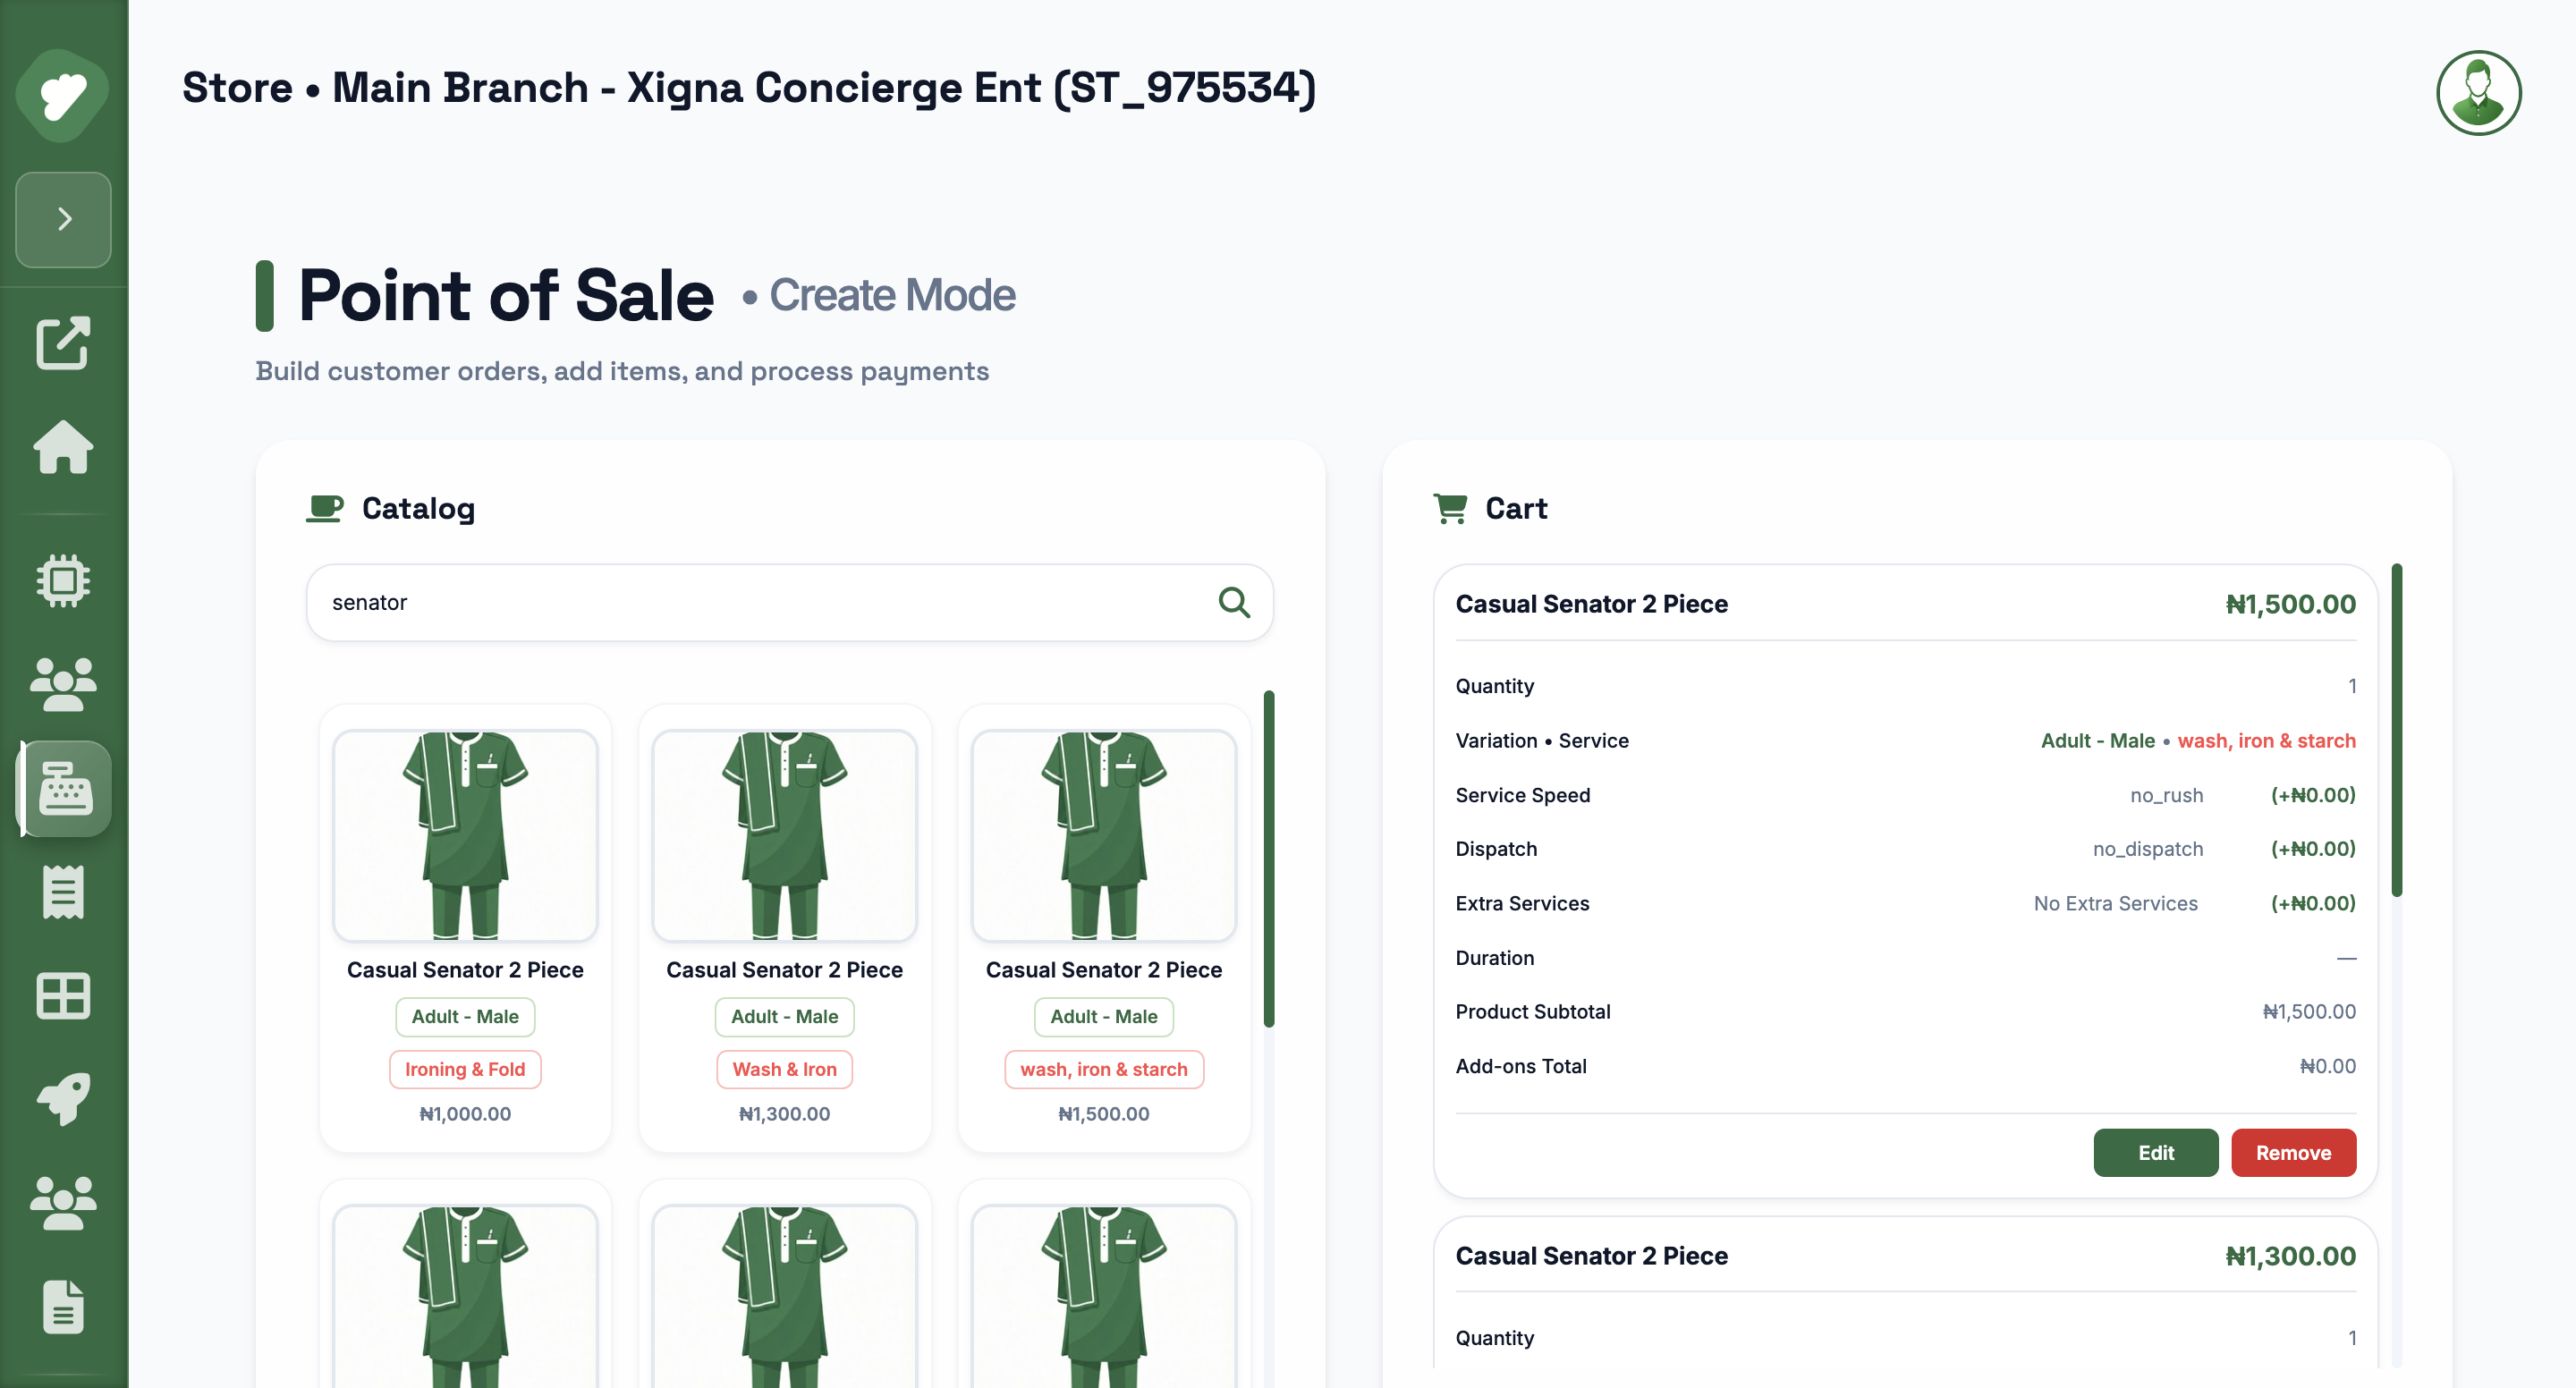This screenshot has width=2576, height=1388.
Task: Expand the sidebar with the chevron button
Action: pos(63,219)
